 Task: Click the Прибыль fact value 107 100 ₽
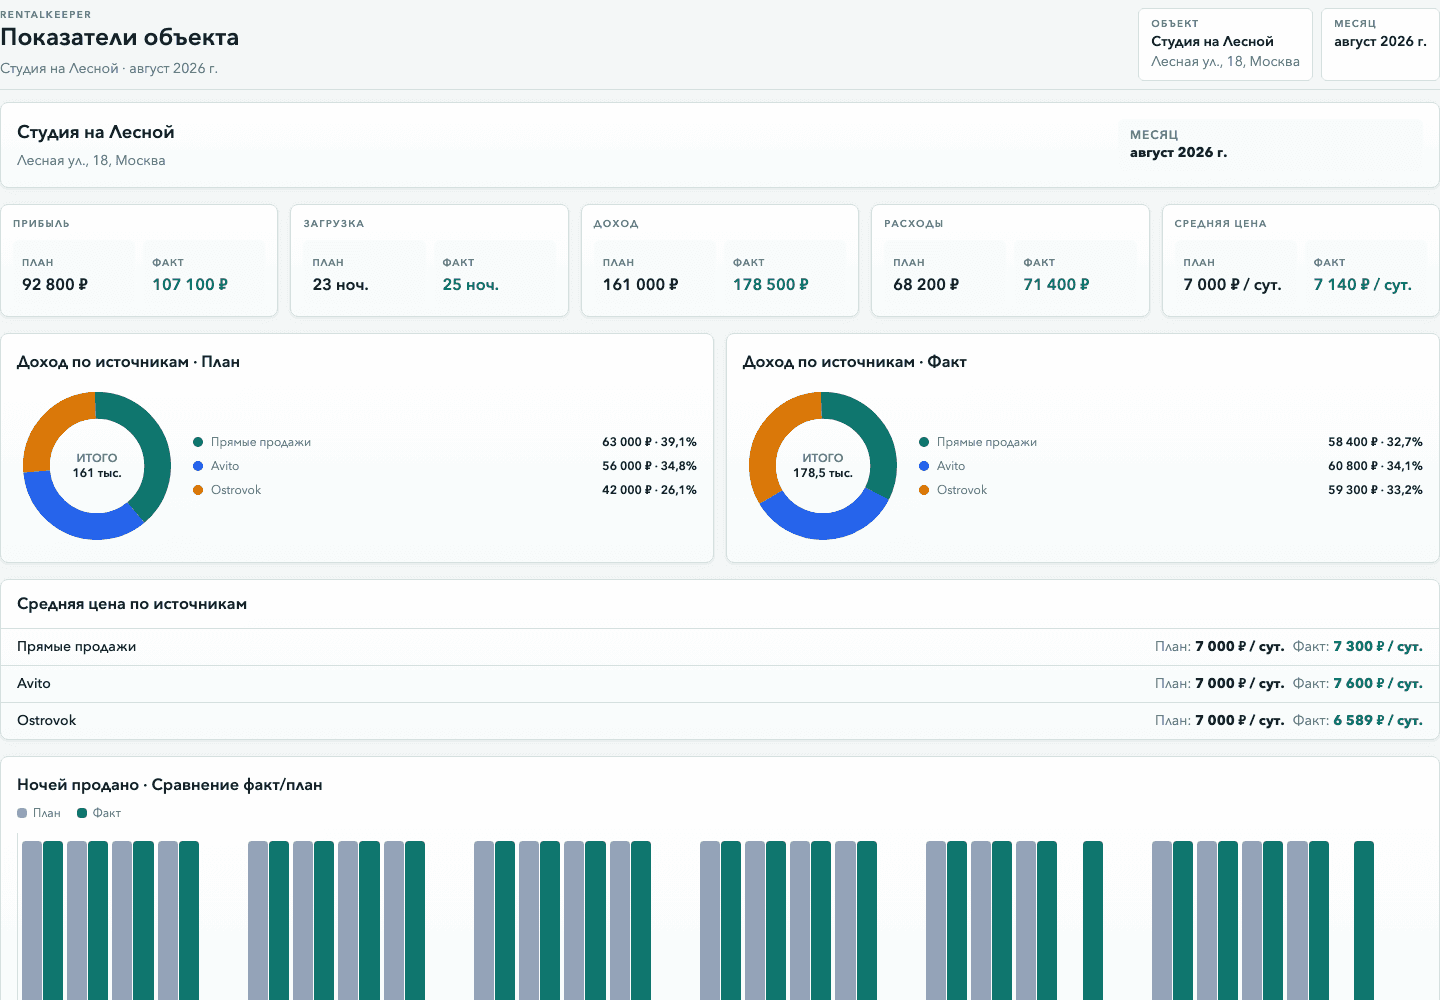click(x=190, y=285)
